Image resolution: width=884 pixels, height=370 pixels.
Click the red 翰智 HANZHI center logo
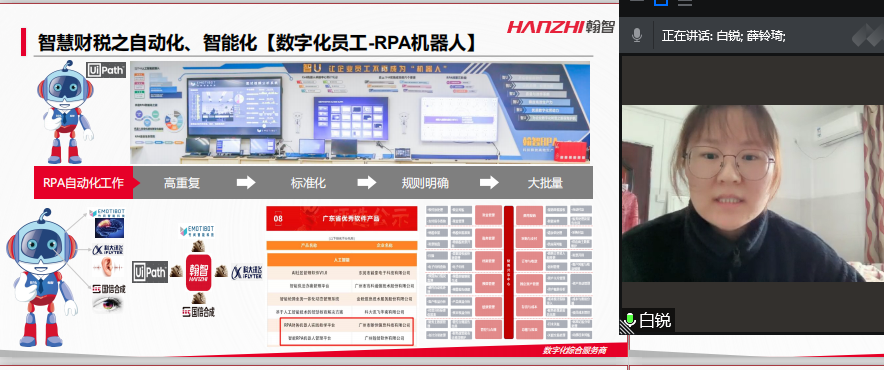(x=198, y=272)
